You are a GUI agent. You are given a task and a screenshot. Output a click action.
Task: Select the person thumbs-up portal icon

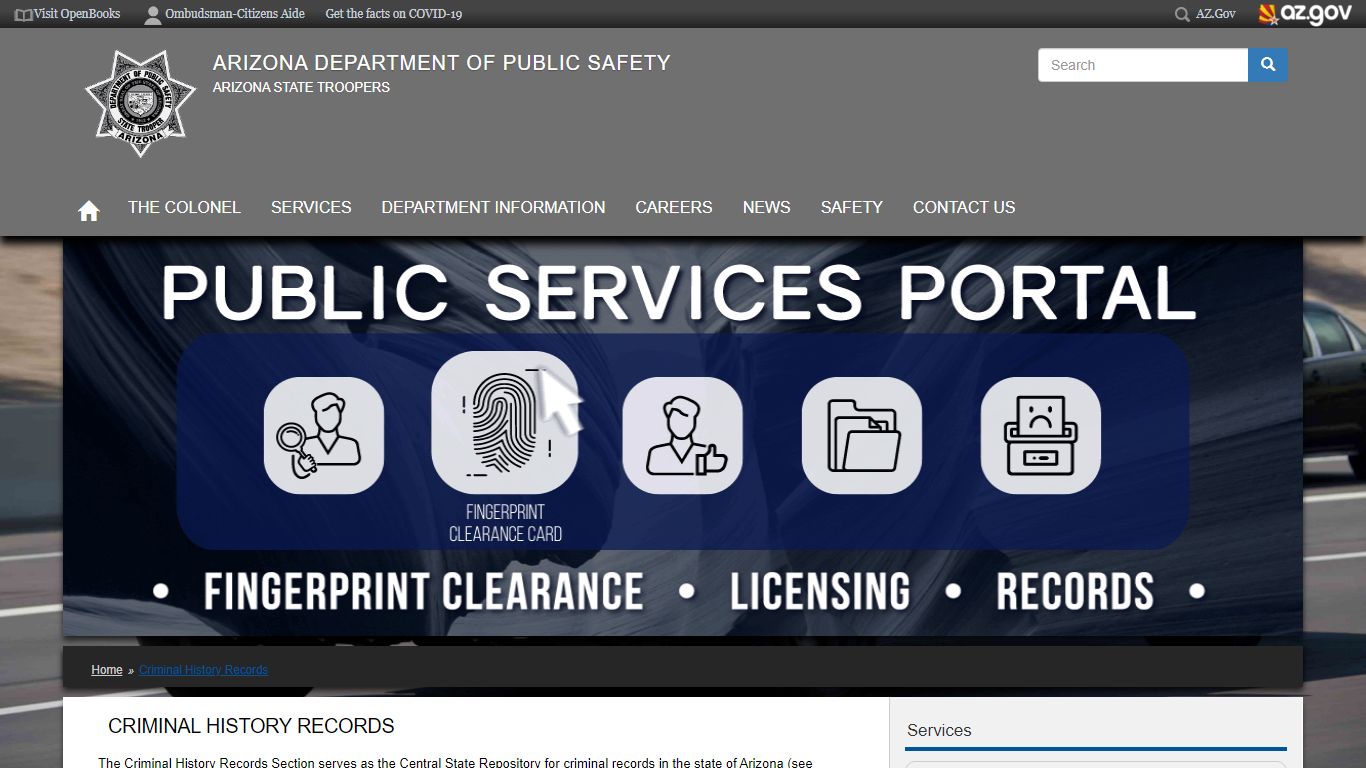click(683, 435)
